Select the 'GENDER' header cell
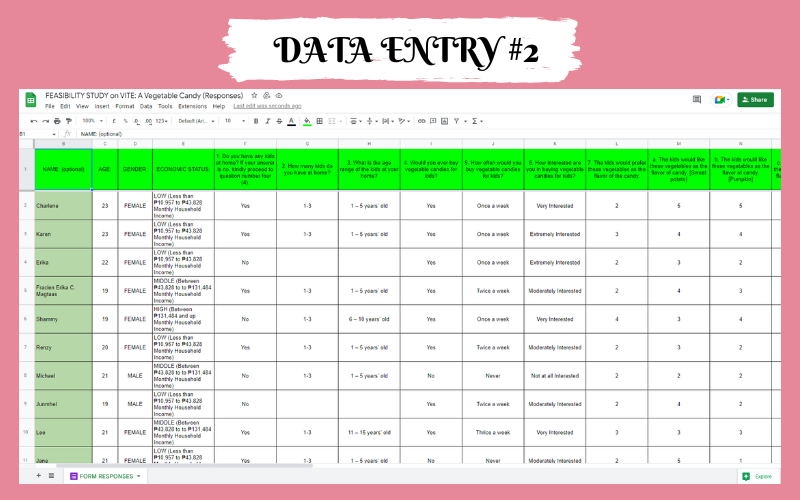This screenshot has height=500, width=800. (x=135, y=169)
